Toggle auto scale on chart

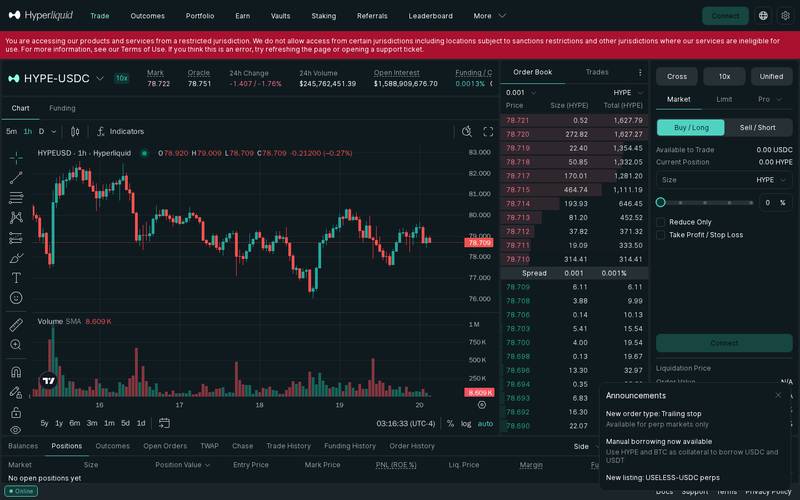pyautogui.click(x=485, y=423)
